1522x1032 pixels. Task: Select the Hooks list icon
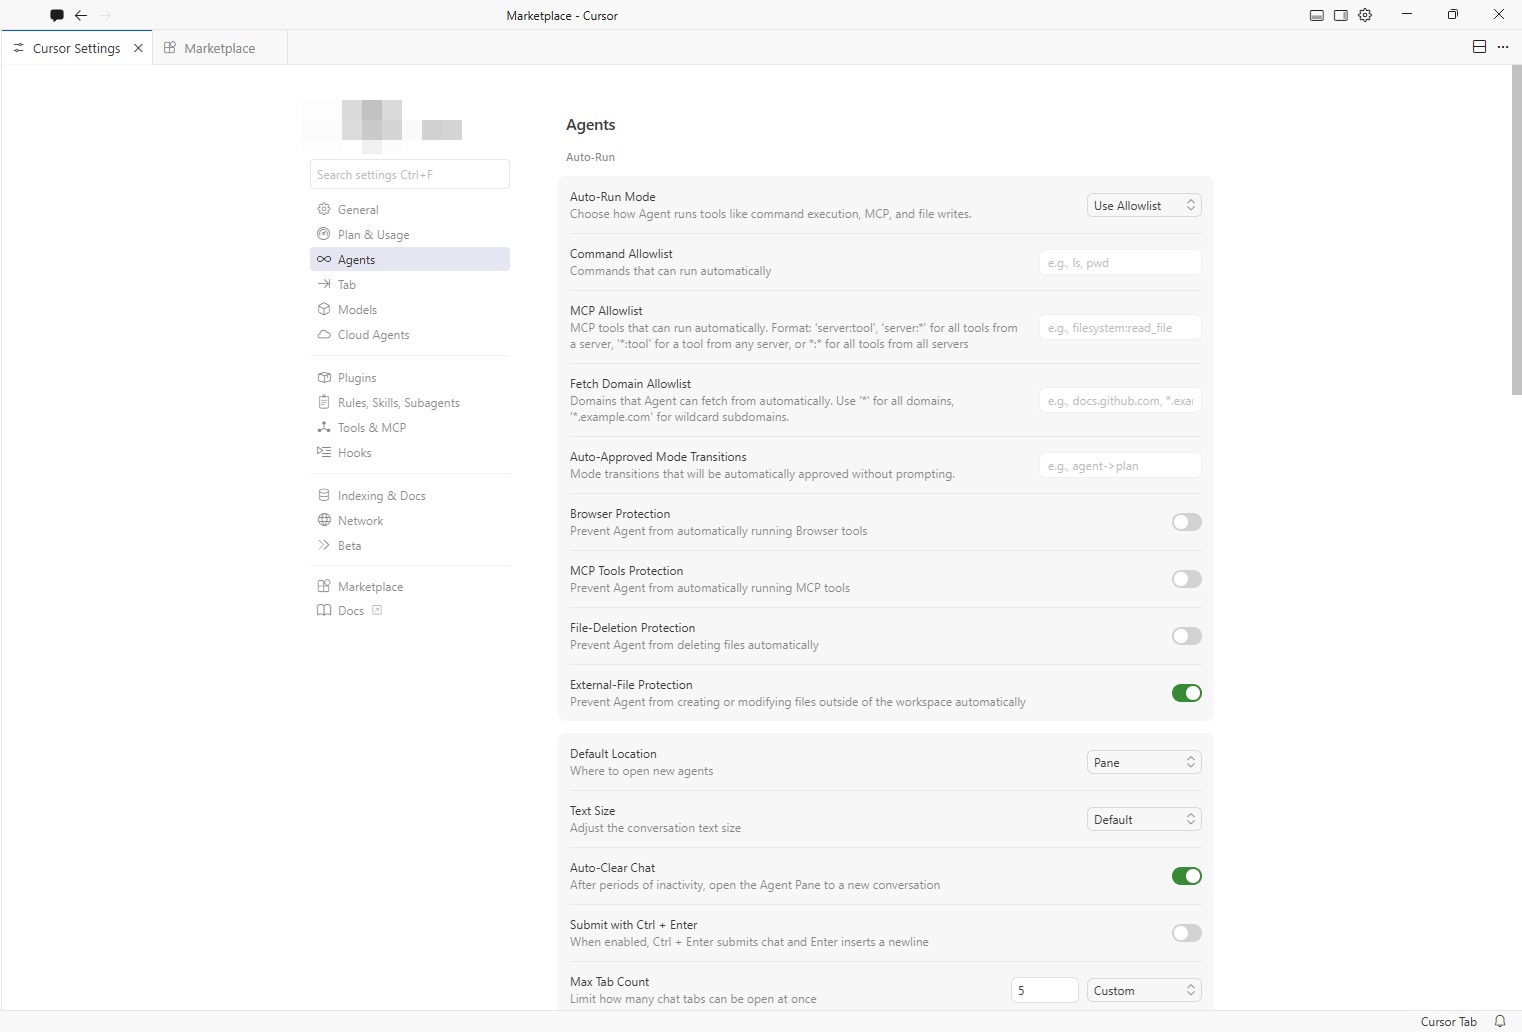[x=324, y=452]
